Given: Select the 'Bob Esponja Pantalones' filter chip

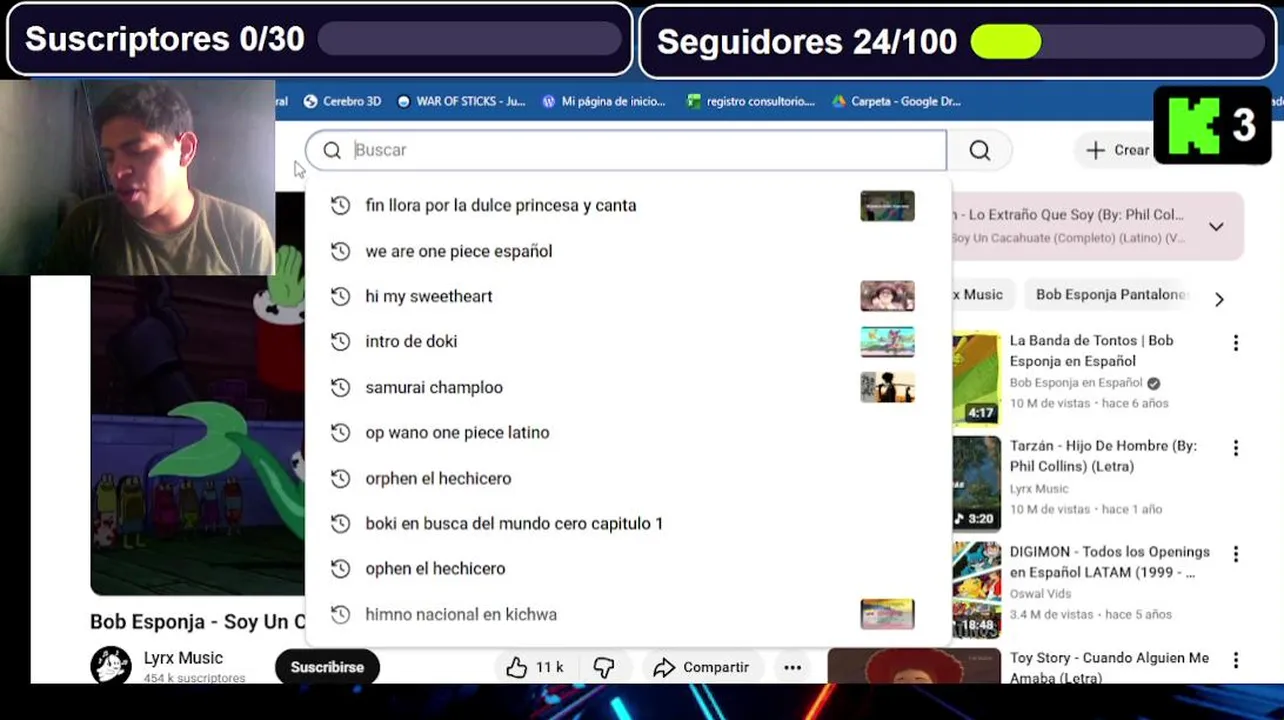Looking at the screenshot, I should click(1110, 295).
